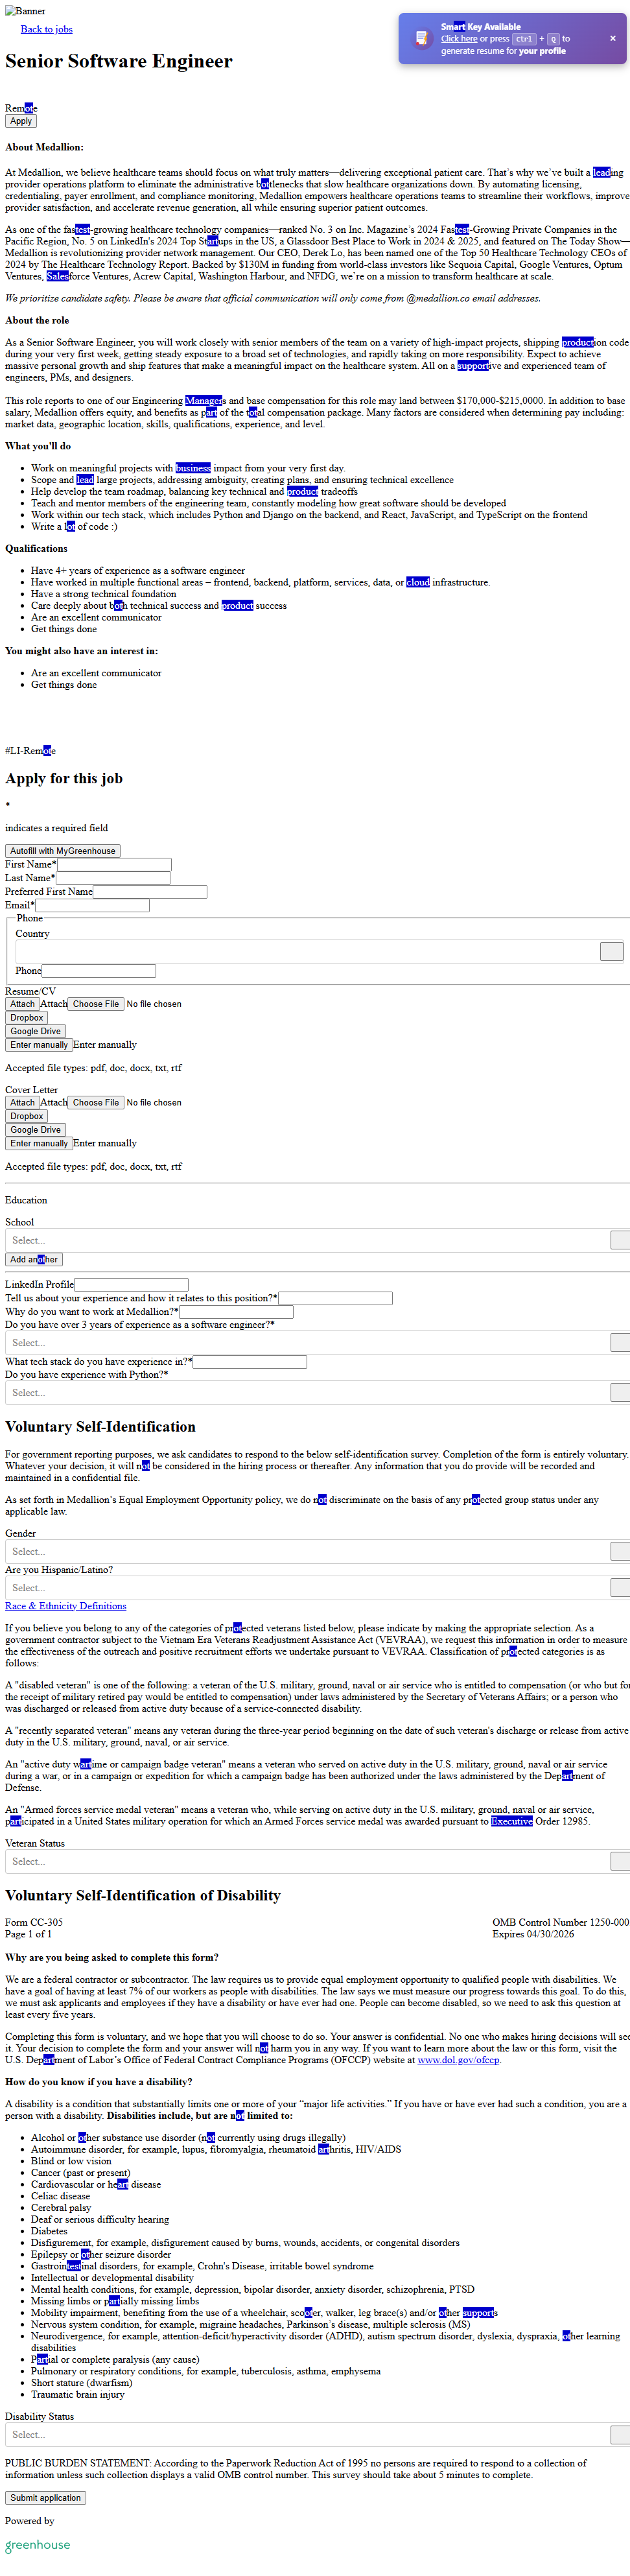Viewport: 630px width, 2576px height.
Task: Click the Banner image at top
Action: pos(25,11)
